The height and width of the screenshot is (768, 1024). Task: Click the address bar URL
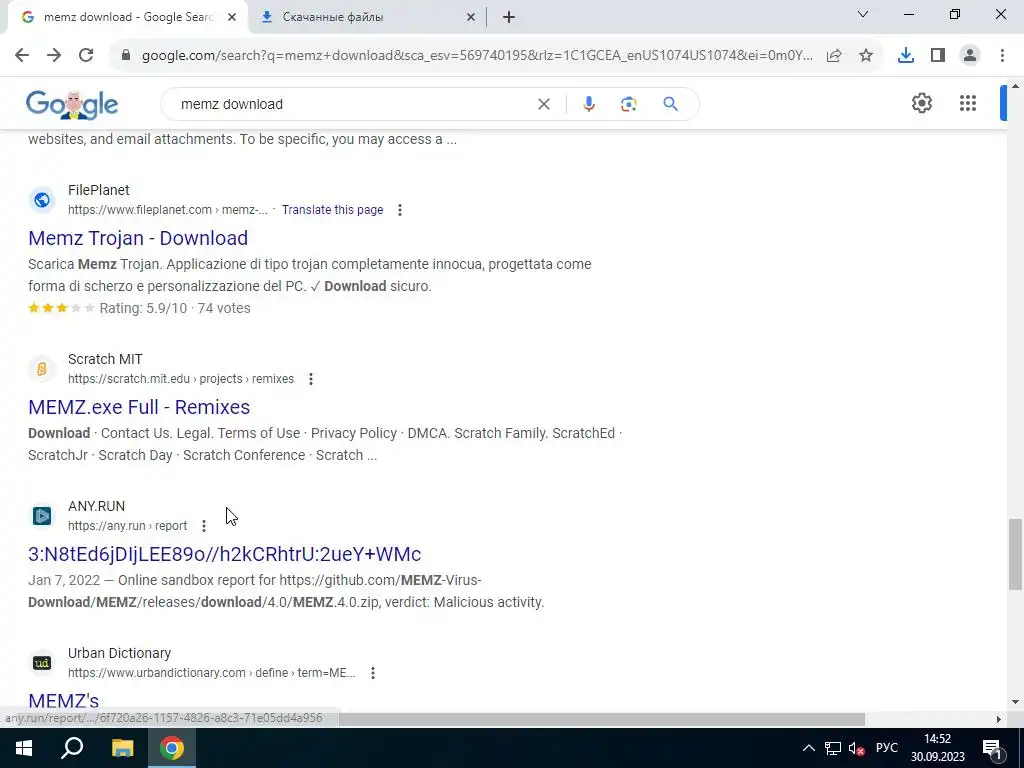tap(477, 56)
